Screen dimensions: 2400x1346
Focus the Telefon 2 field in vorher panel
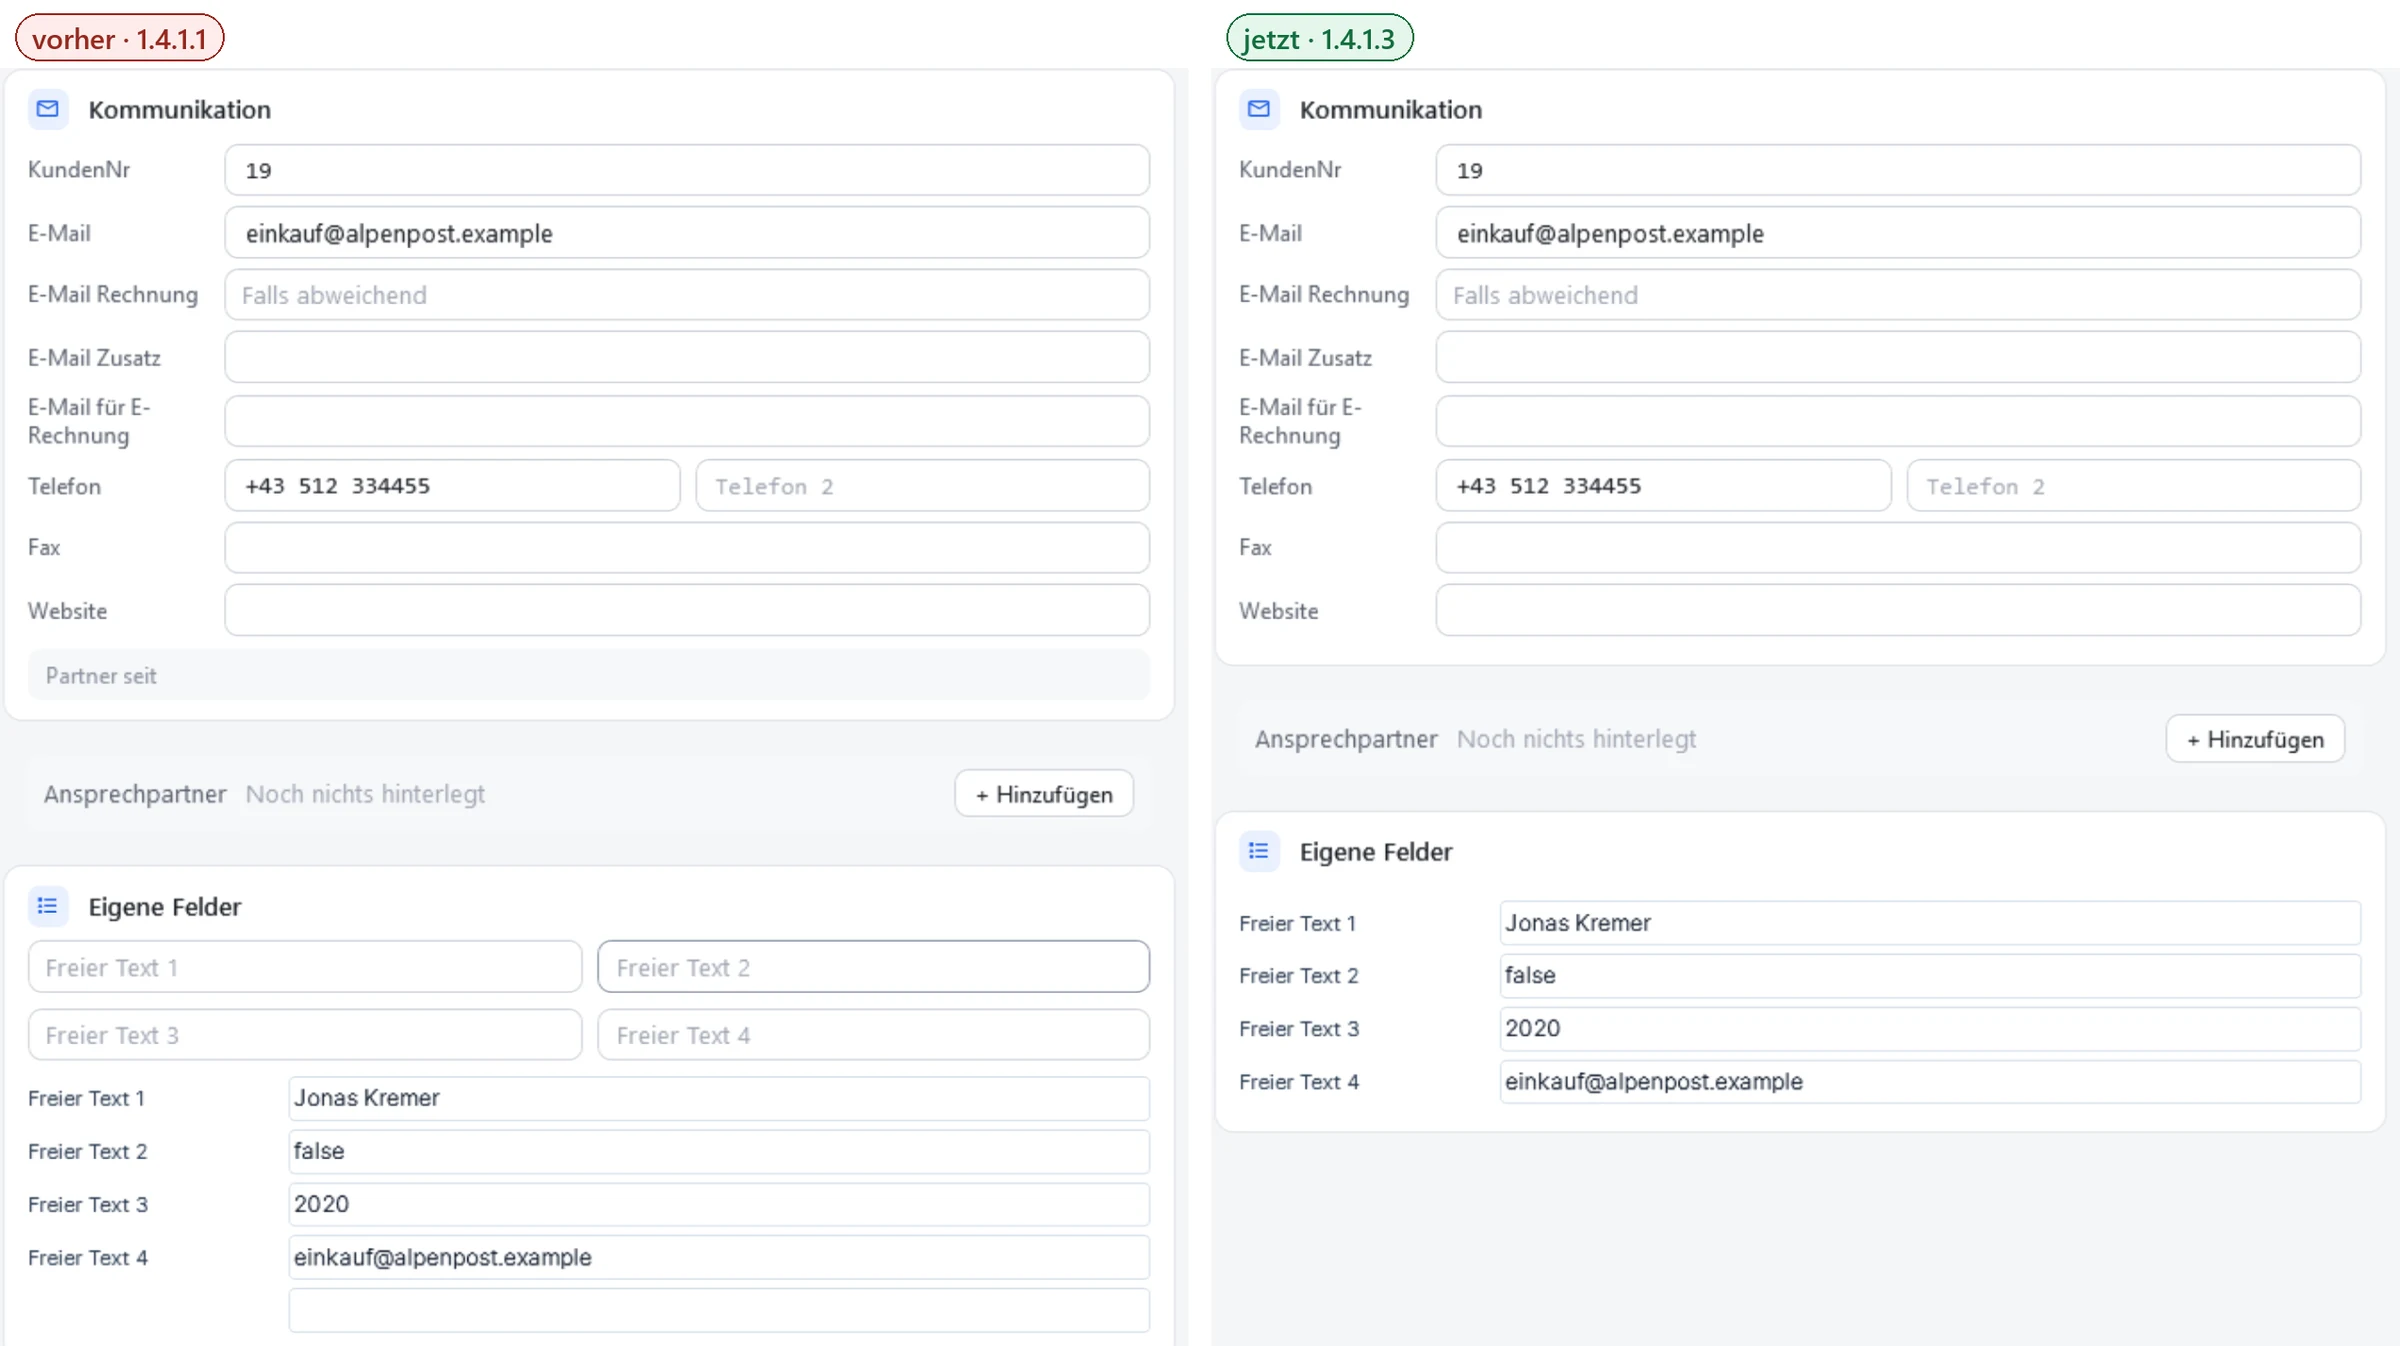[x=923, y=486]
